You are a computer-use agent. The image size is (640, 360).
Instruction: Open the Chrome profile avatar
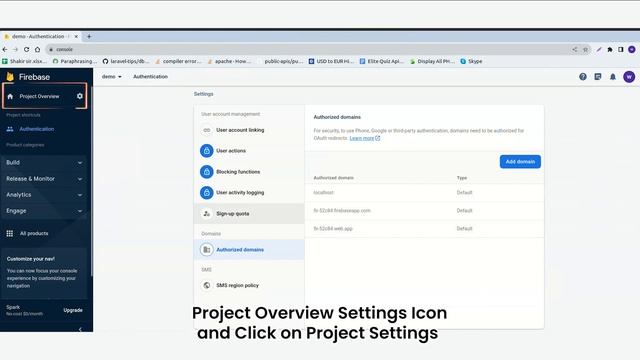632,49
